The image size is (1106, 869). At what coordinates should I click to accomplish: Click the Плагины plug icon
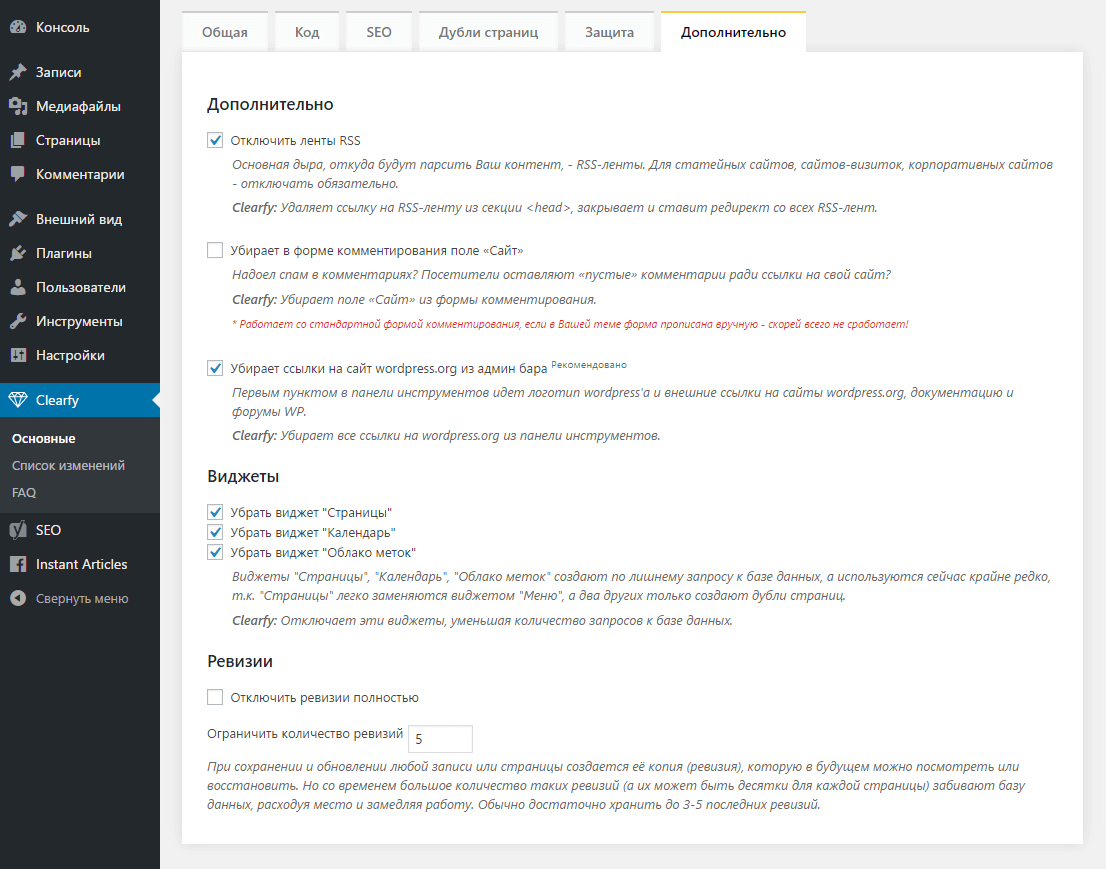point(18,253)
